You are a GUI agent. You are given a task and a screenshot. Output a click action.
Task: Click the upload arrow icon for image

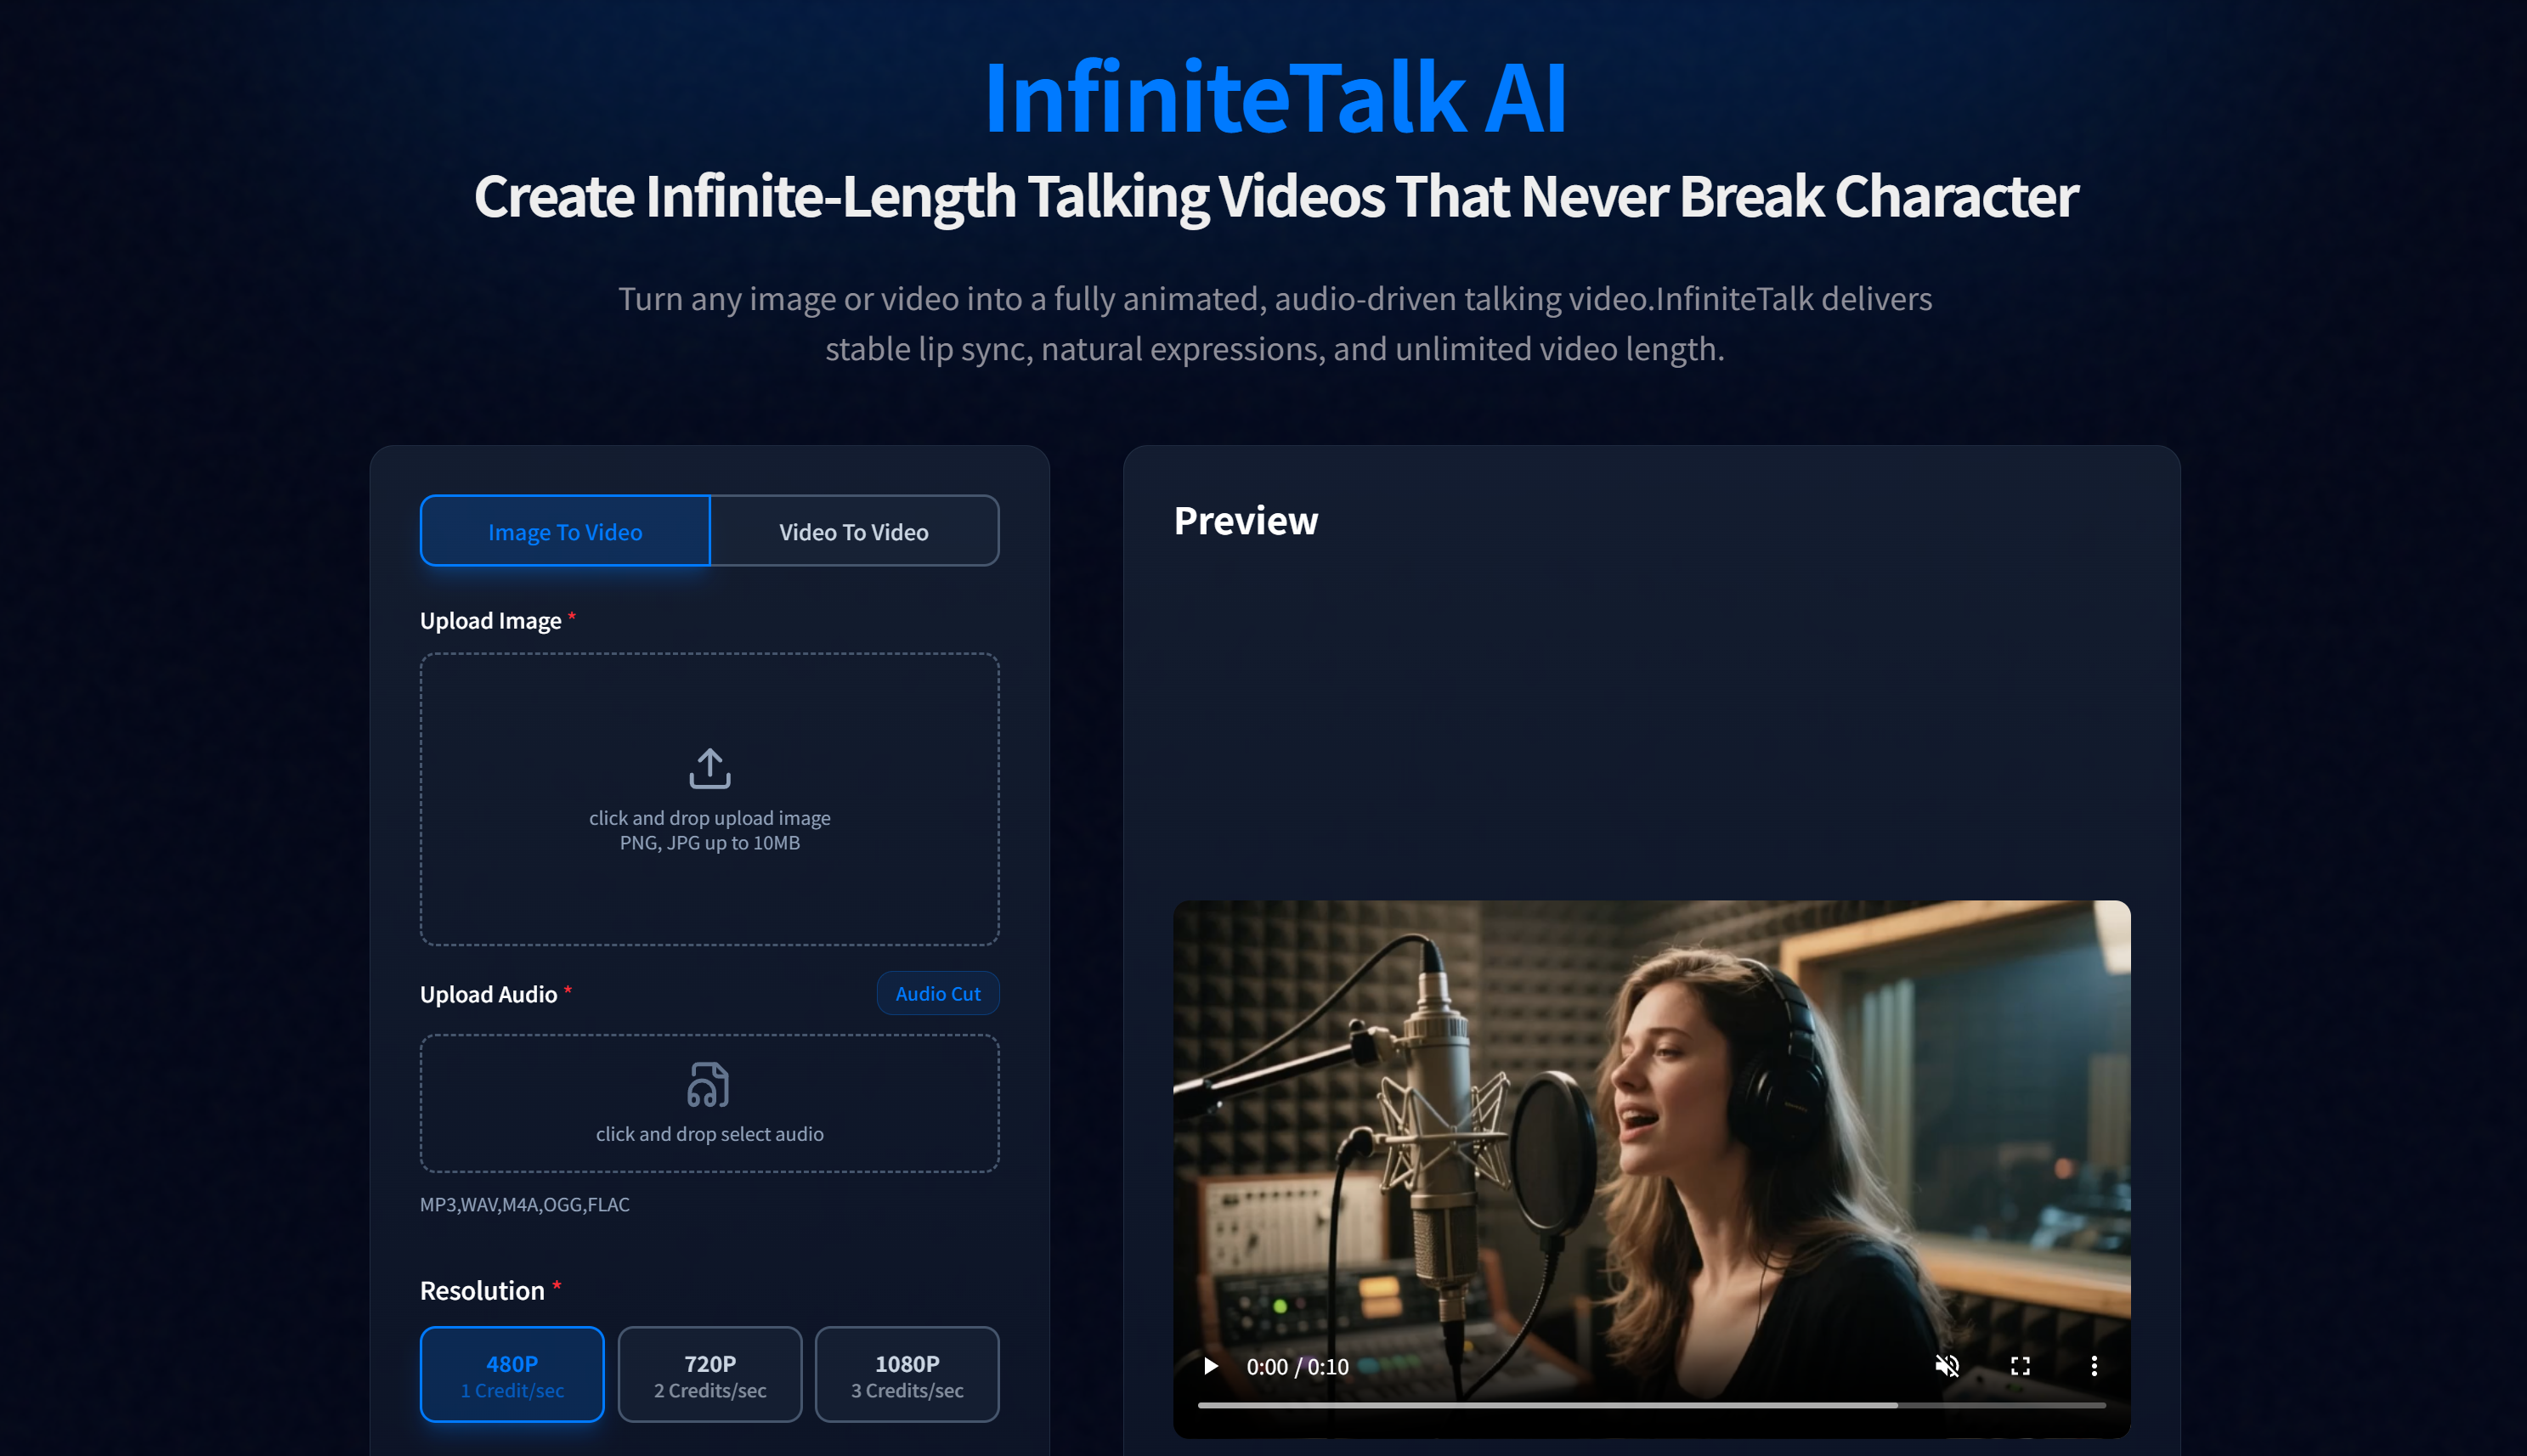(709, 768)
